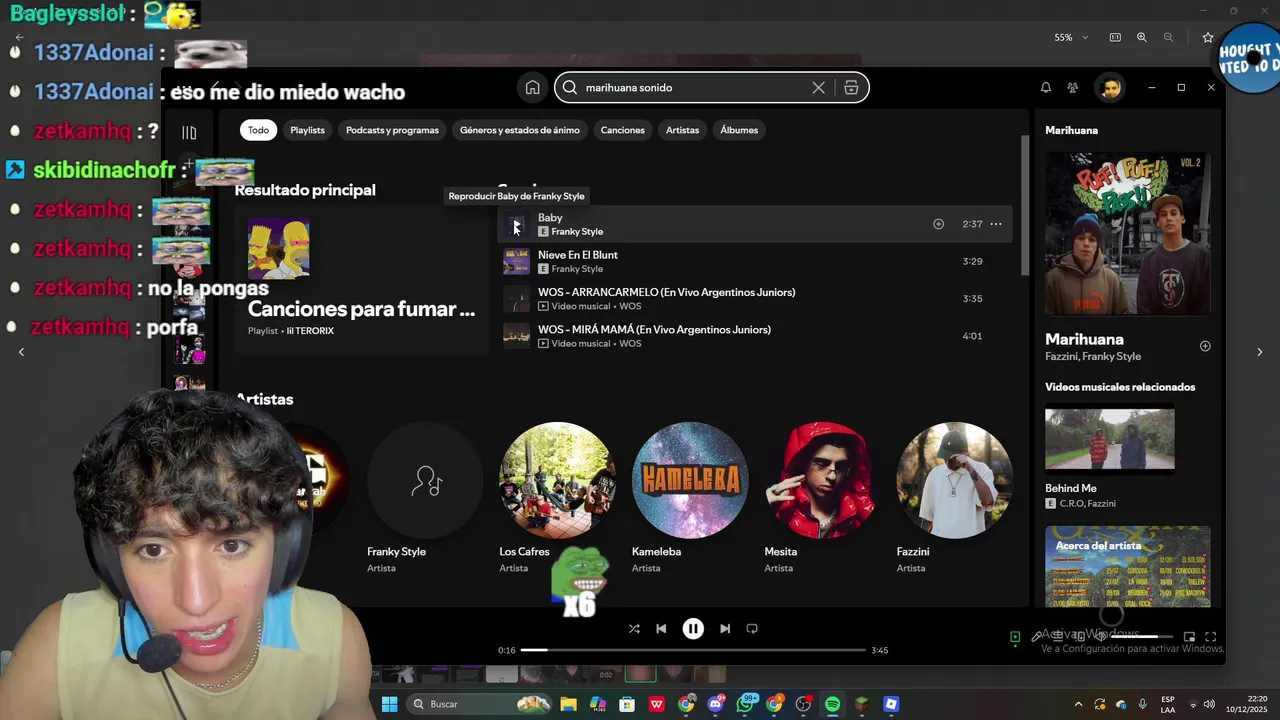Open the Fazzini artist card
Image resolution: width=1280 pixels, height=720 pixels.
954,497
